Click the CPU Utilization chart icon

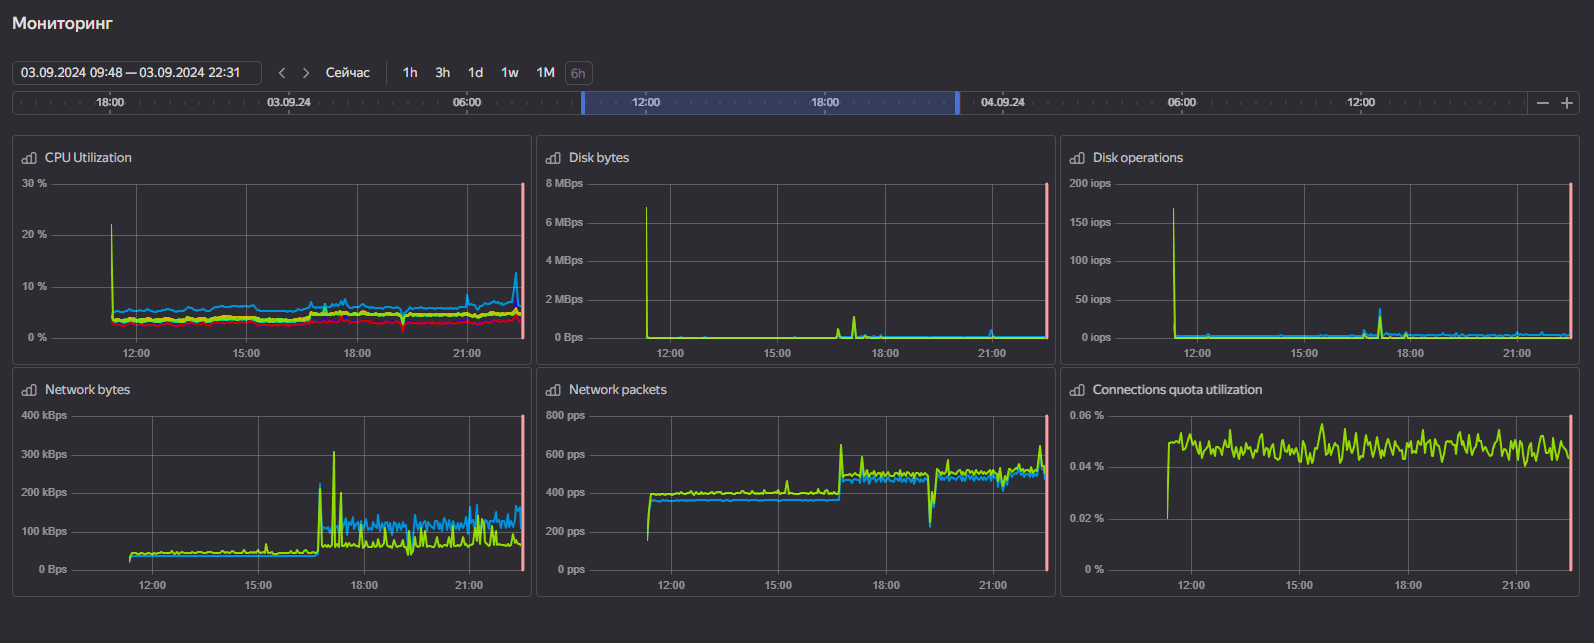pyautogui.click(x=29, y=158)
